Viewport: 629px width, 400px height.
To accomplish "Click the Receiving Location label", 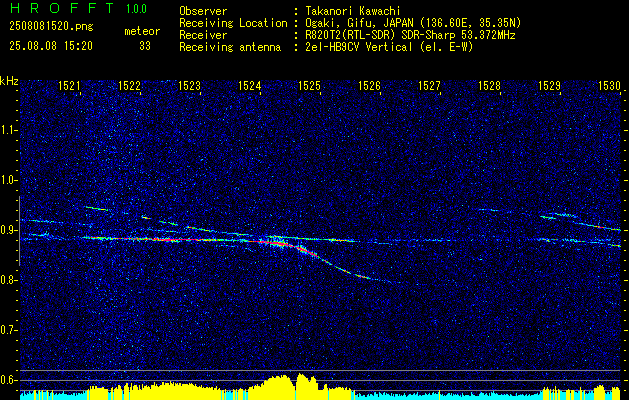I will click(233, 23).
